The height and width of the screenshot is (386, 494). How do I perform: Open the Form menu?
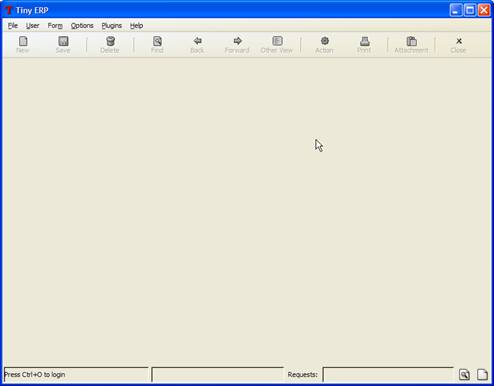click(55, 26)
